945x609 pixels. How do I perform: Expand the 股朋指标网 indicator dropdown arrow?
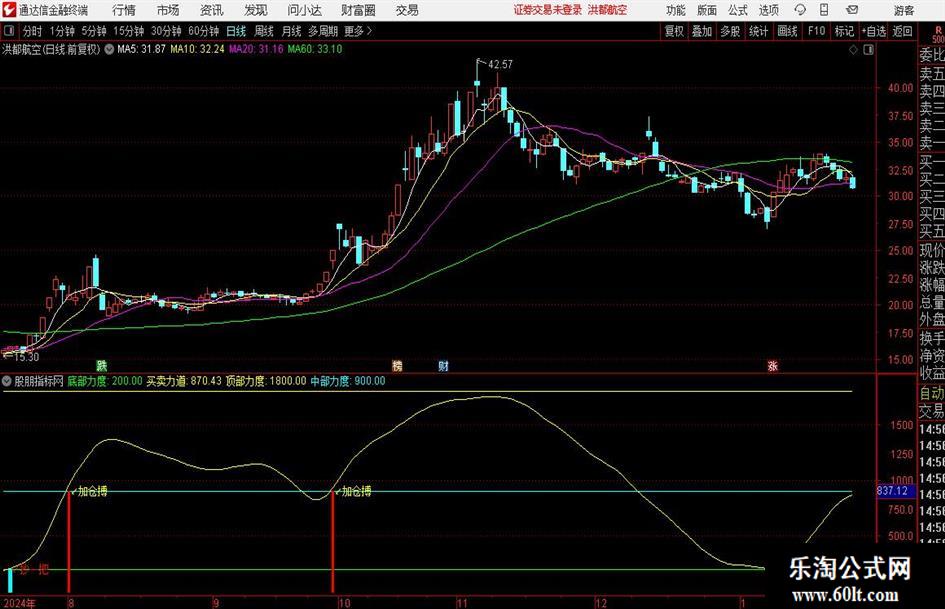[x=7, y=381]
